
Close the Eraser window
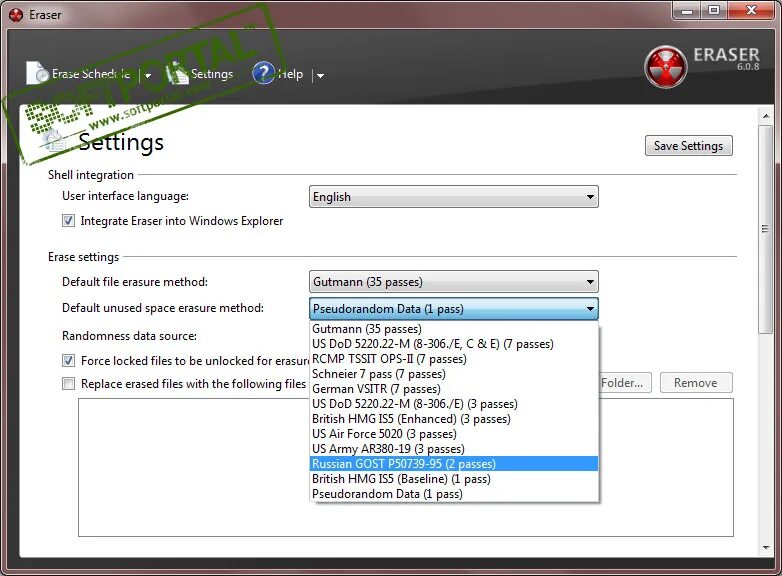[751, 10]
